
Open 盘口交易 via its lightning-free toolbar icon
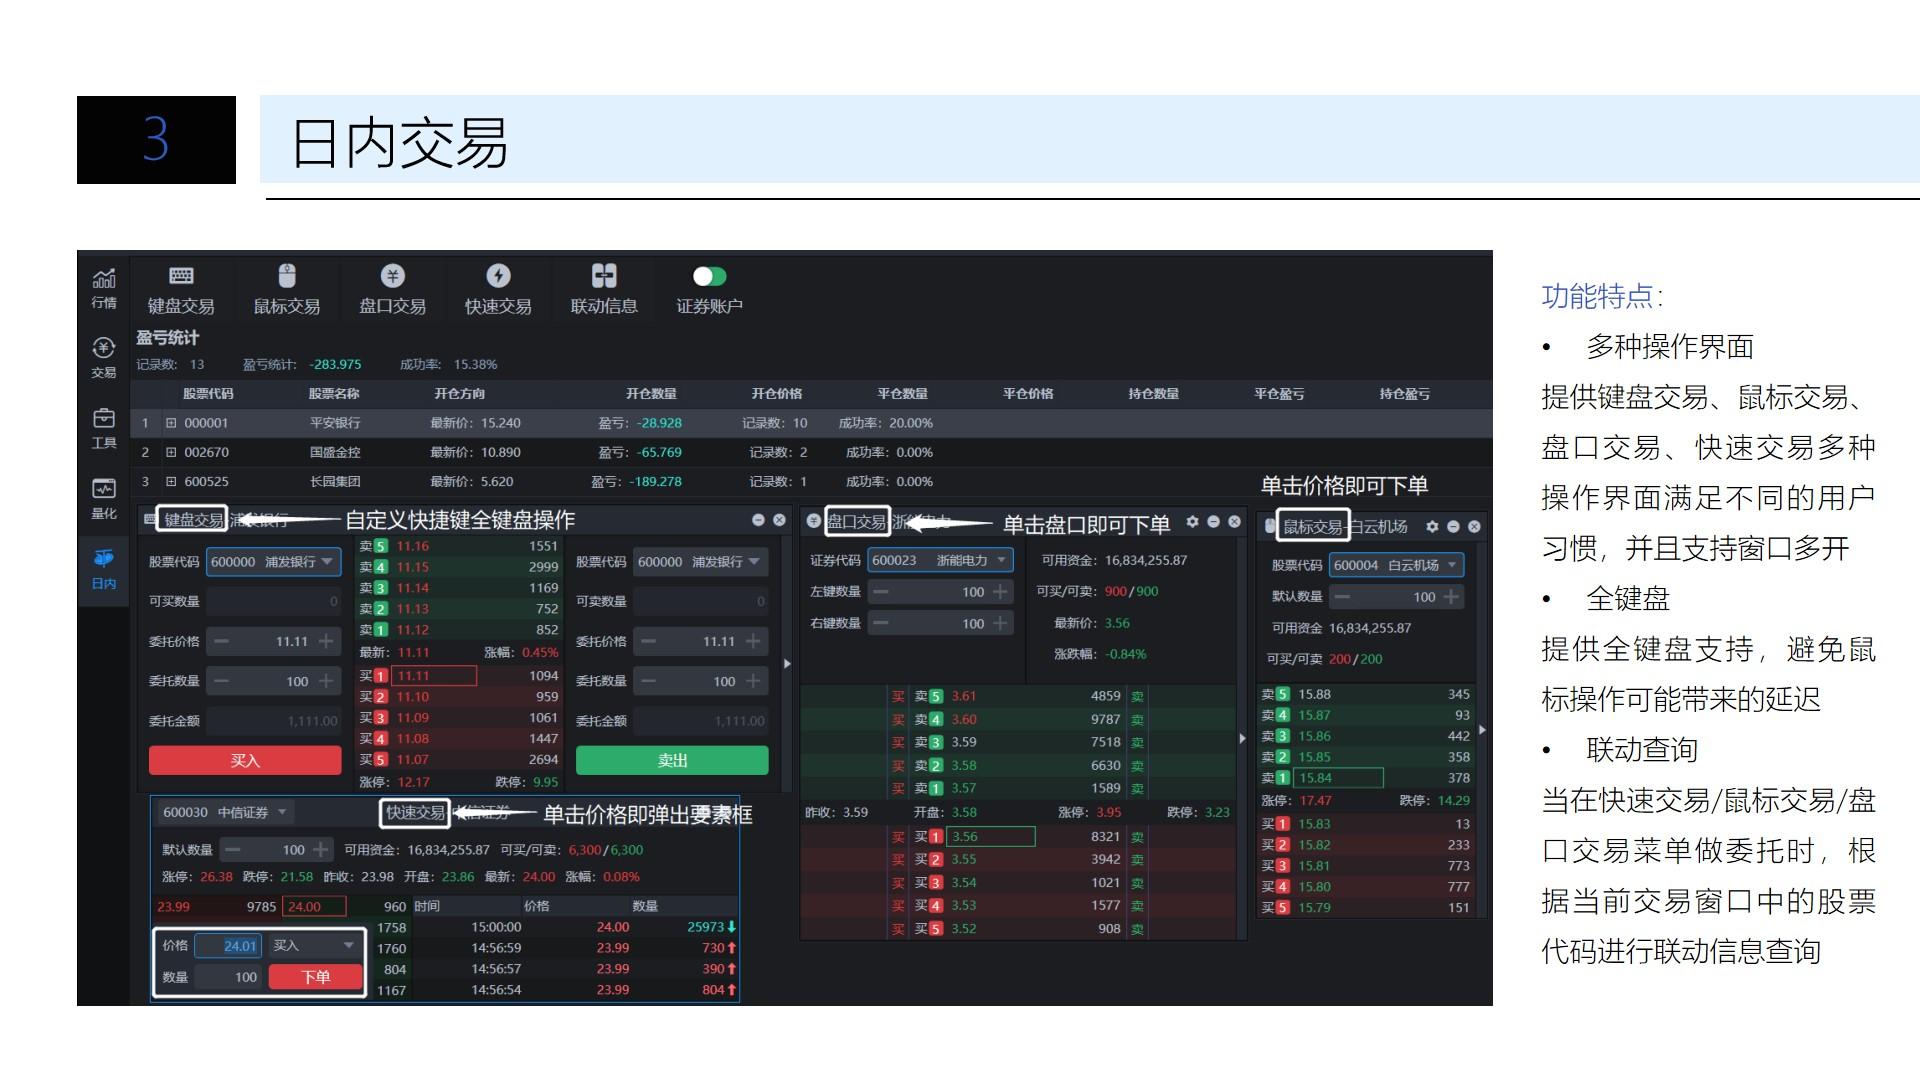(x=393, y=288)
